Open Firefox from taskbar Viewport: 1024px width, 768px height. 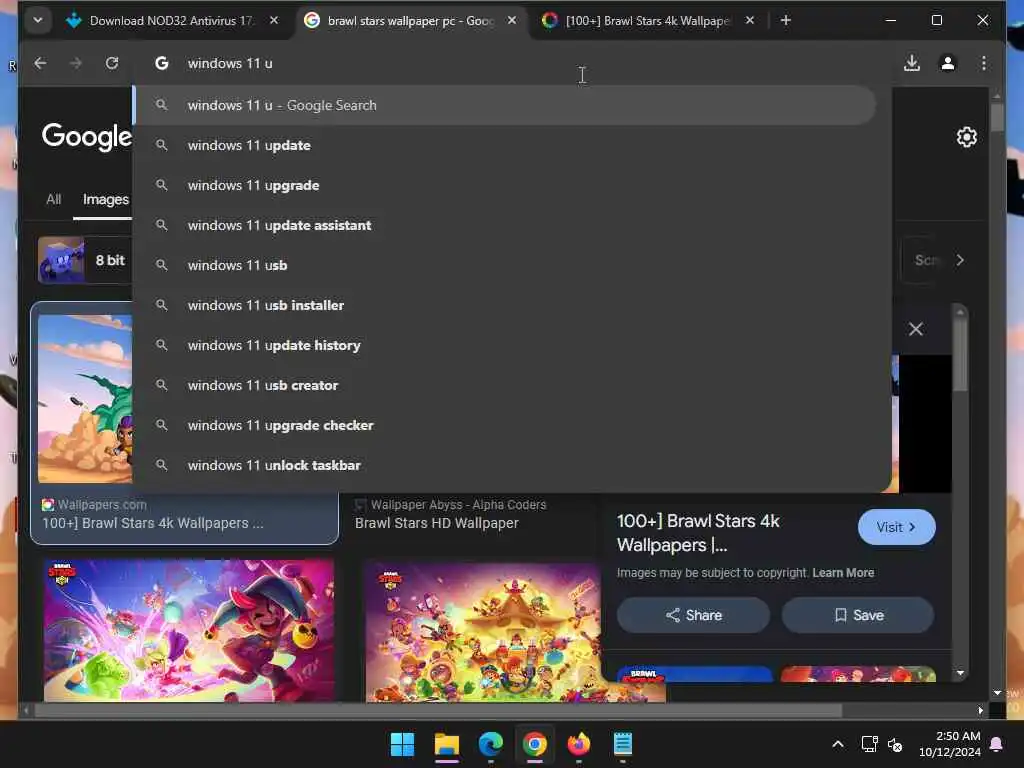tap(579, 744)
